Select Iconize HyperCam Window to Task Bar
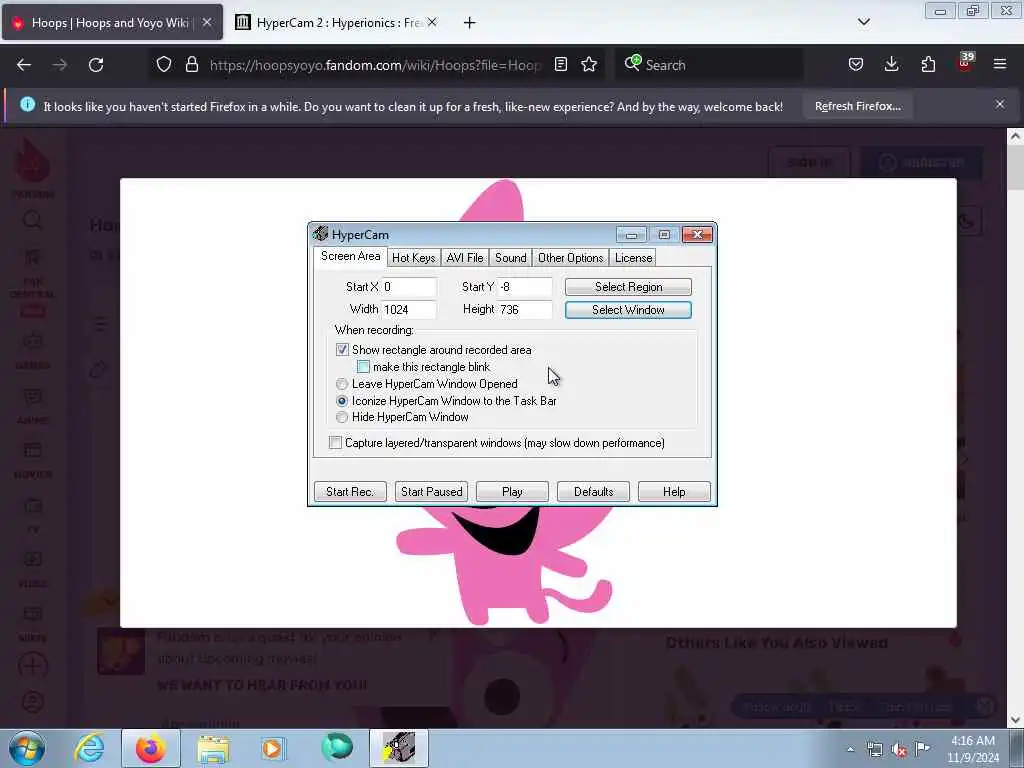This screenshot has width=1024, height=768. click(342, 401)
